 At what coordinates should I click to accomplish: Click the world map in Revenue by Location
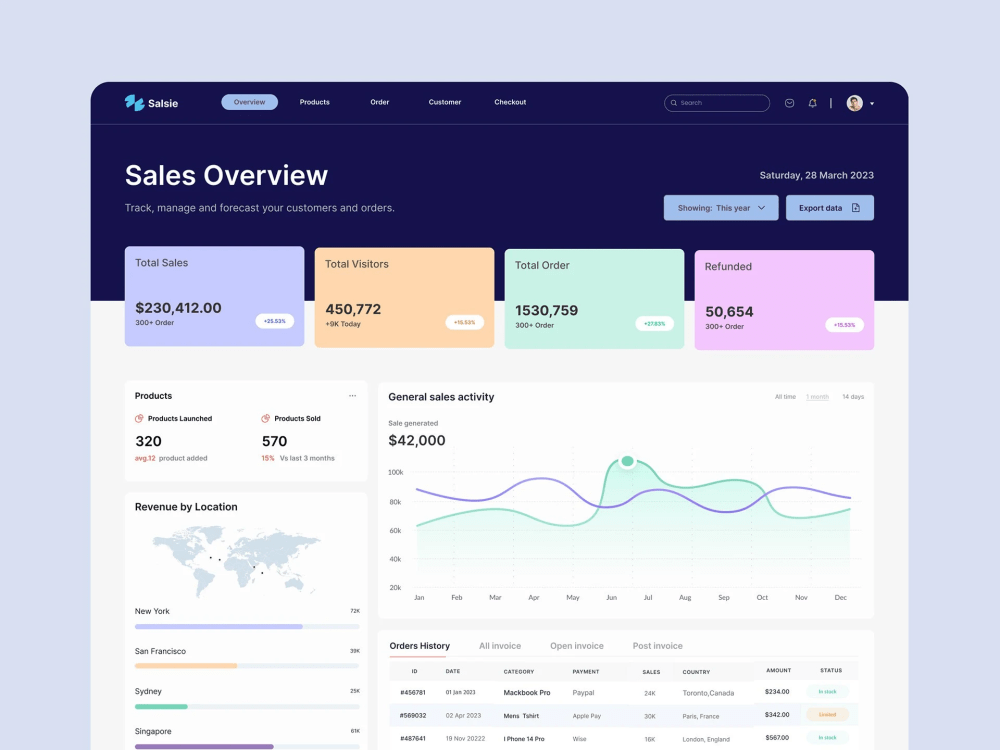236,560
